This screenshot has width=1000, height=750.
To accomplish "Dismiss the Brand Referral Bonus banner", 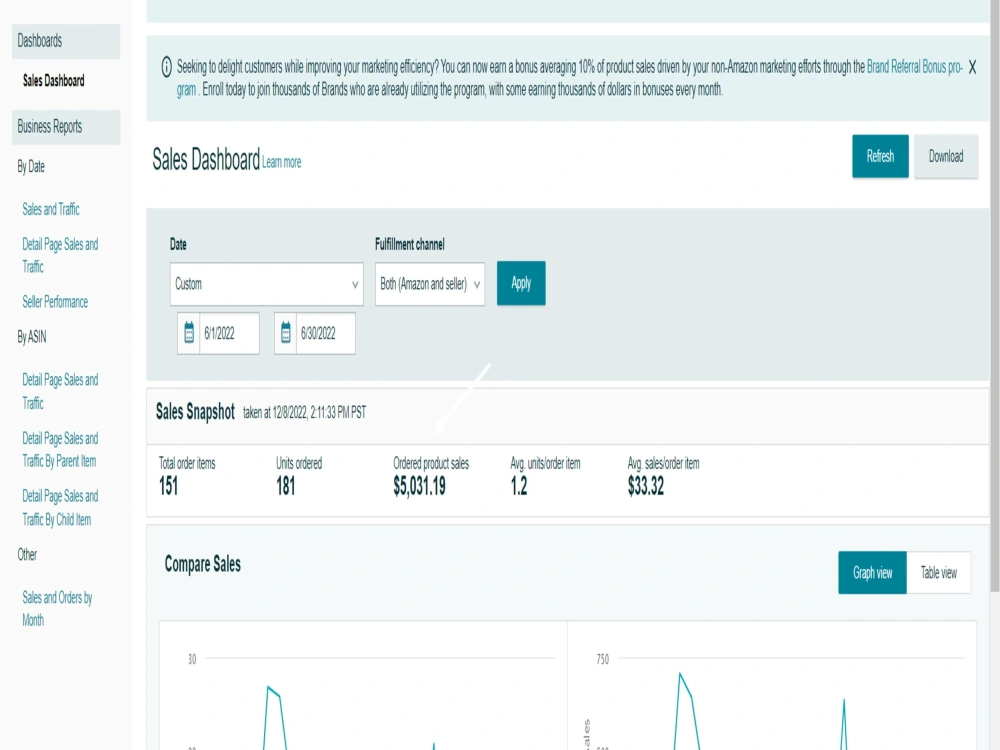I will 972,67.
